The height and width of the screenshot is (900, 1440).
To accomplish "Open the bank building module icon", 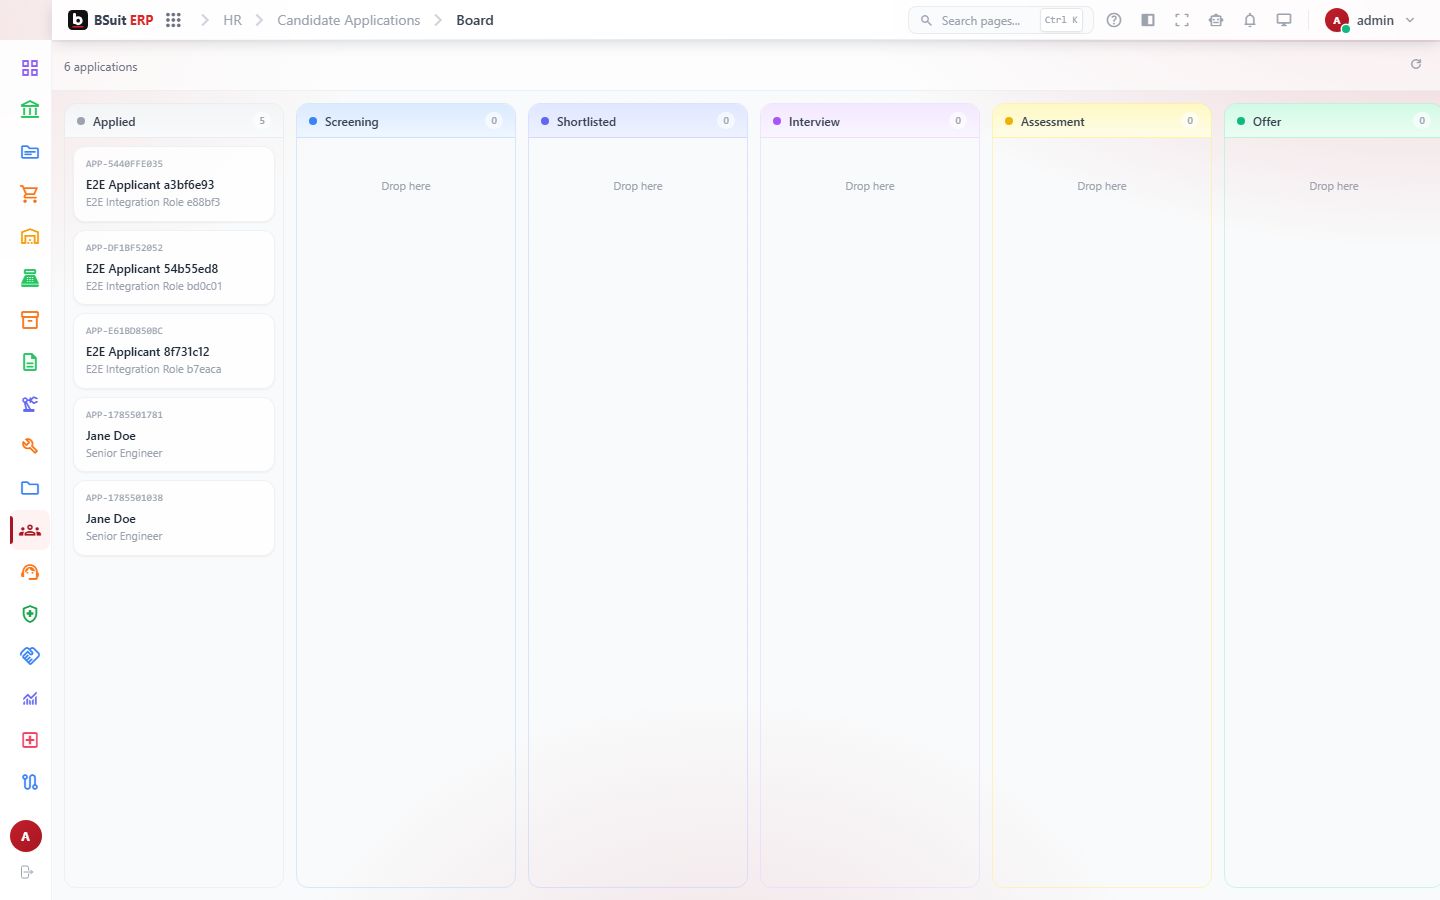I will coord(30,110).
